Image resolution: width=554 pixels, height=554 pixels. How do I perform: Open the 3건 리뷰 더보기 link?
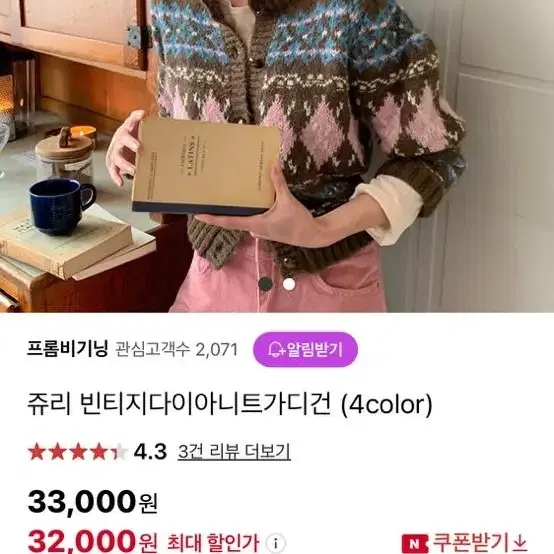[x=234, y=452]
